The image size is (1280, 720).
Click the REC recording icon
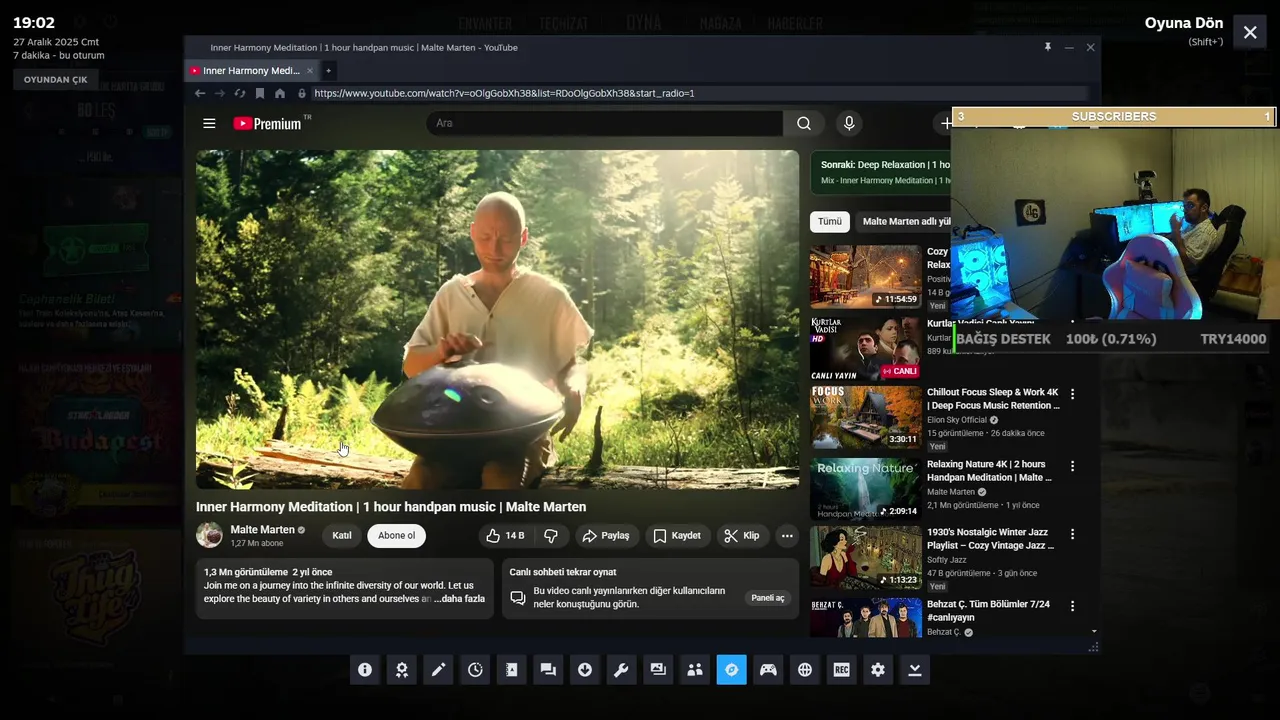pos(842,670)
